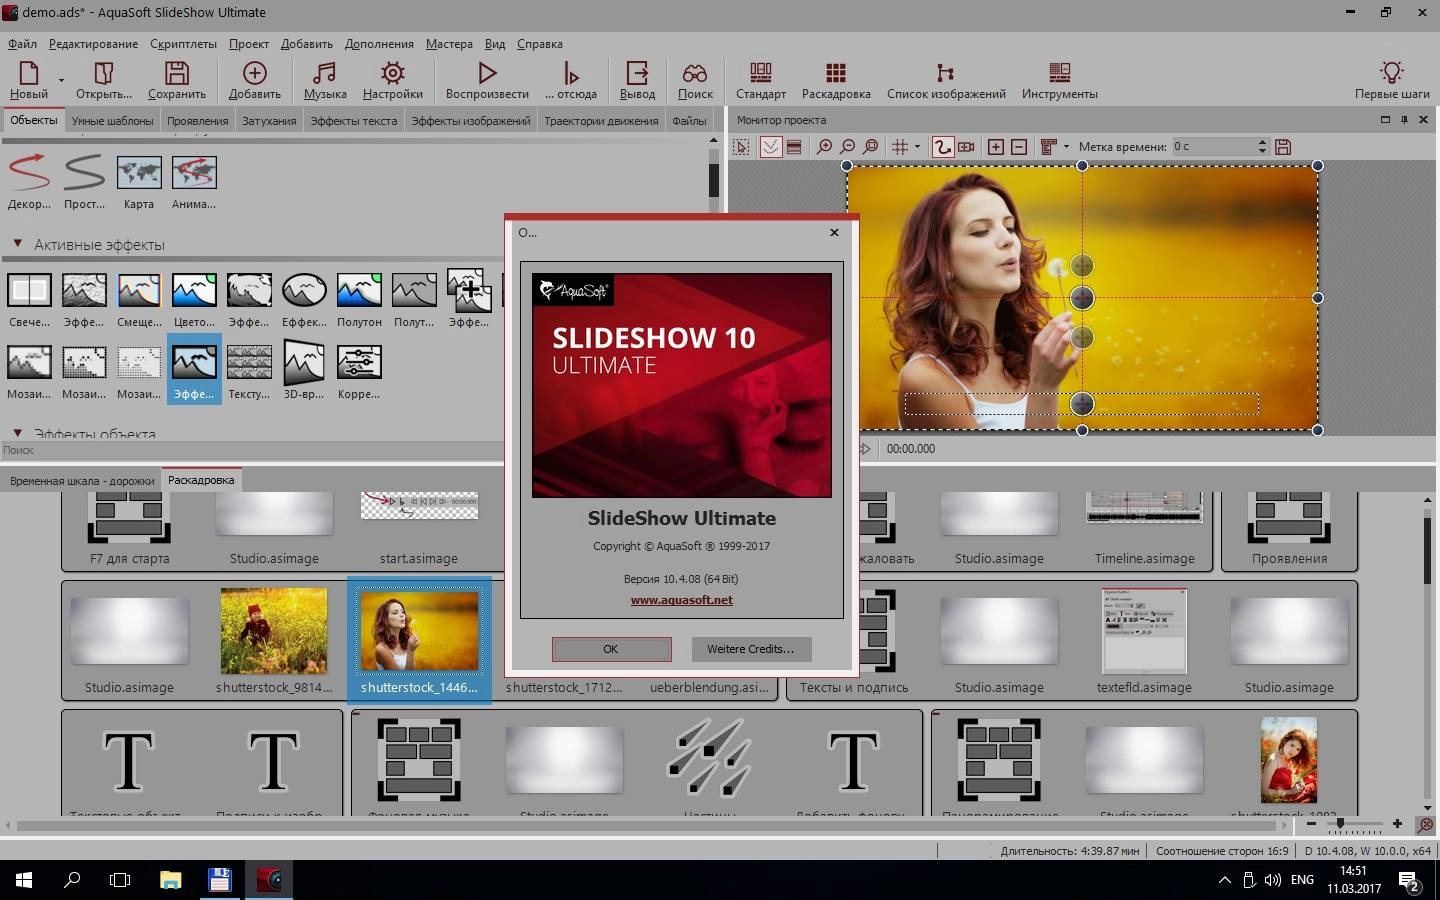Switch to Эффекты изображений tab
1440x900 pixels.
click(x=471, y=121)
